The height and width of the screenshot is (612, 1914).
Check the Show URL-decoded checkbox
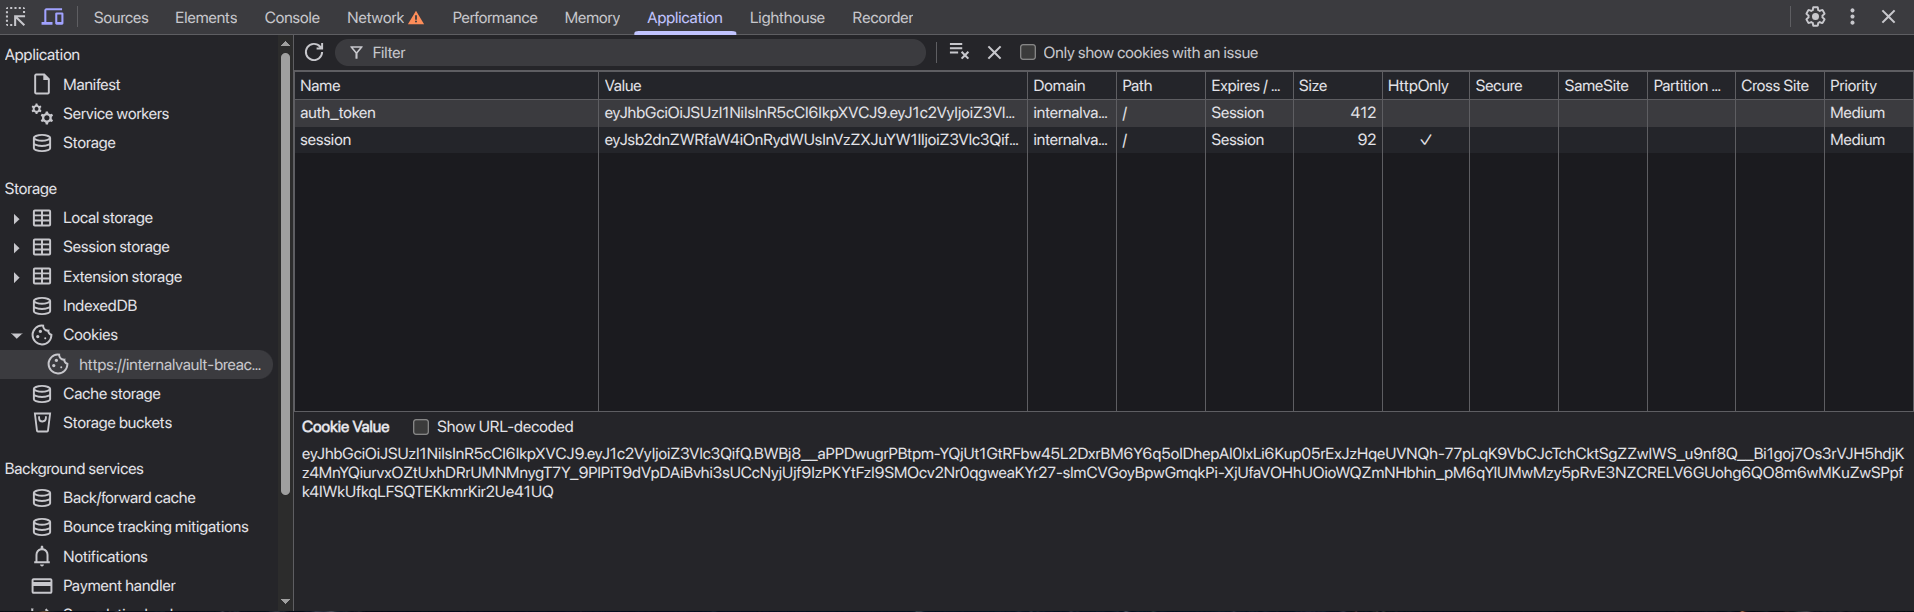(x=421, y=427)
